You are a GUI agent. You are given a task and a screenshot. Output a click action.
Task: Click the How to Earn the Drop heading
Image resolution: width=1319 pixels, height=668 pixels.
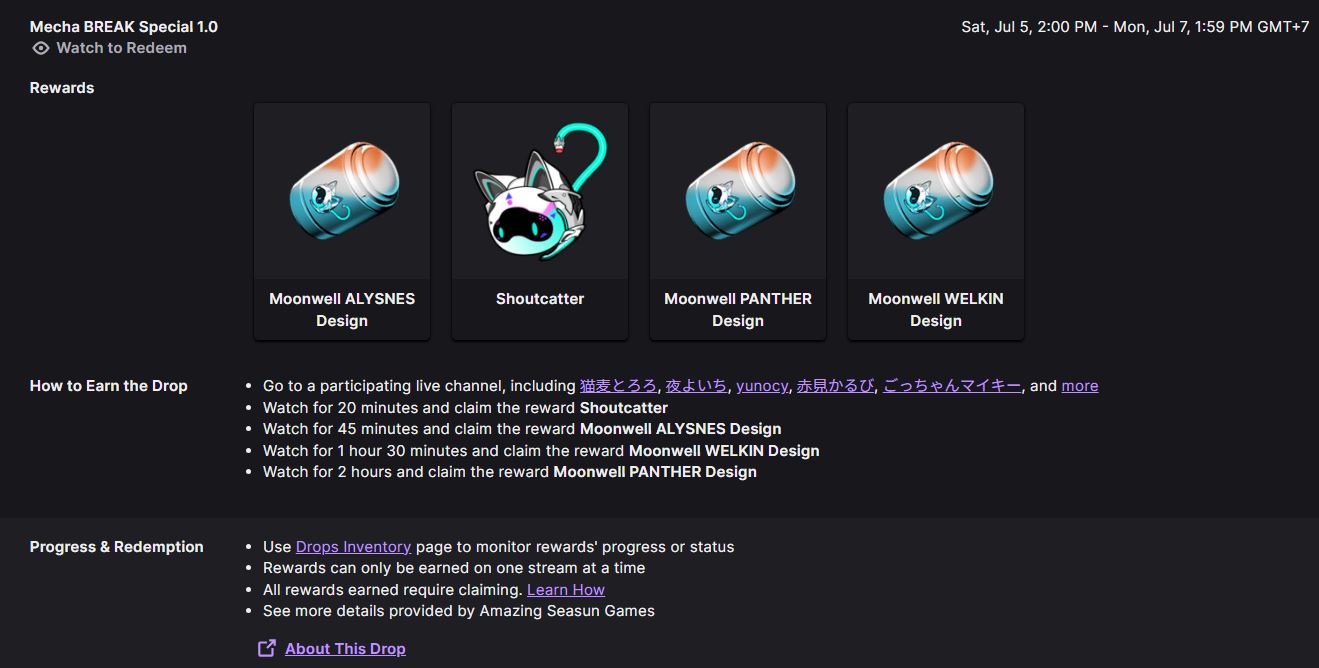coord(109,386)
